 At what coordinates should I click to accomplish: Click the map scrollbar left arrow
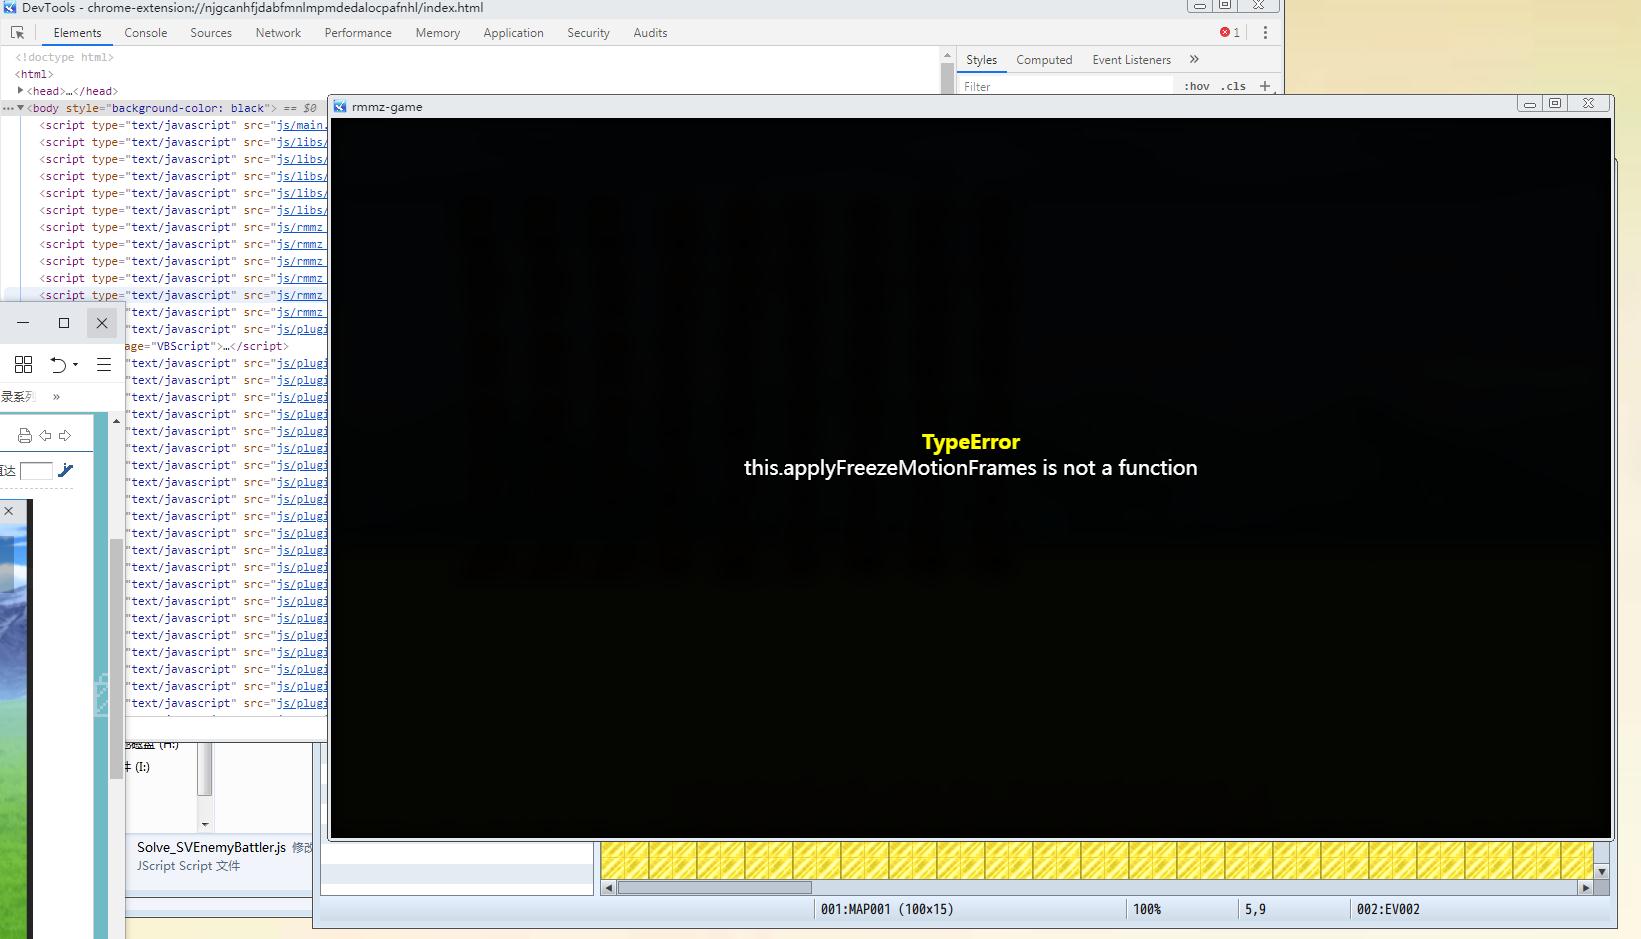[609, 887]
